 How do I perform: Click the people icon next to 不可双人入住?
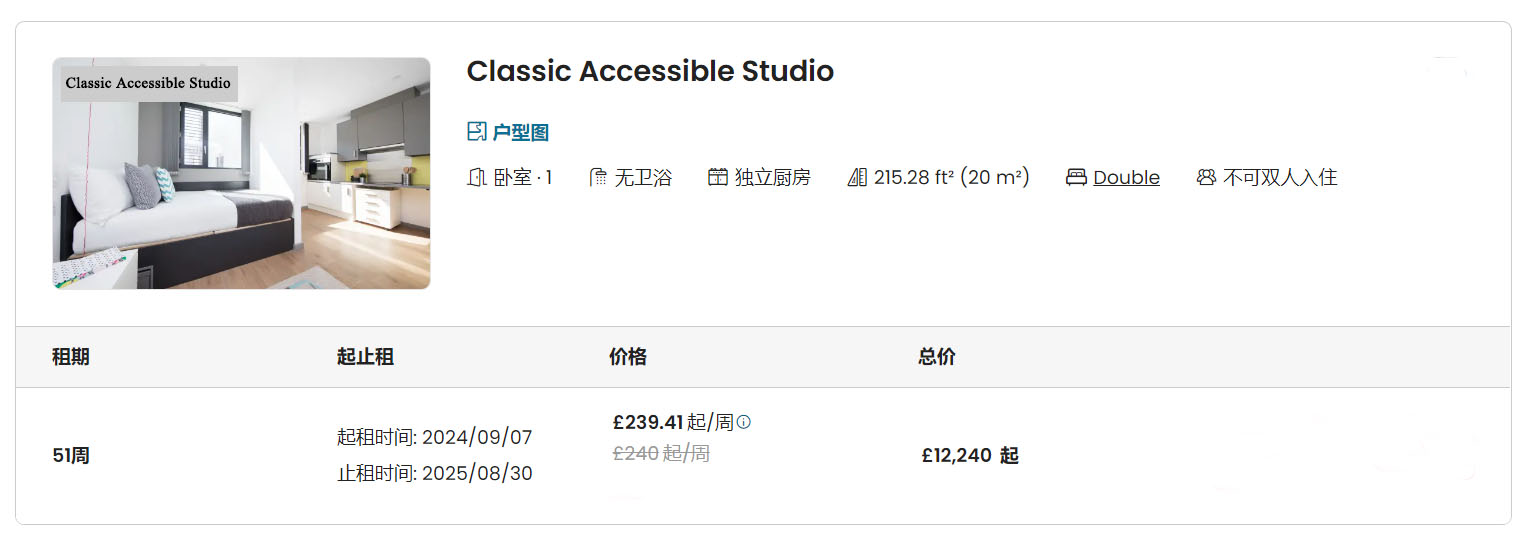1206,178
